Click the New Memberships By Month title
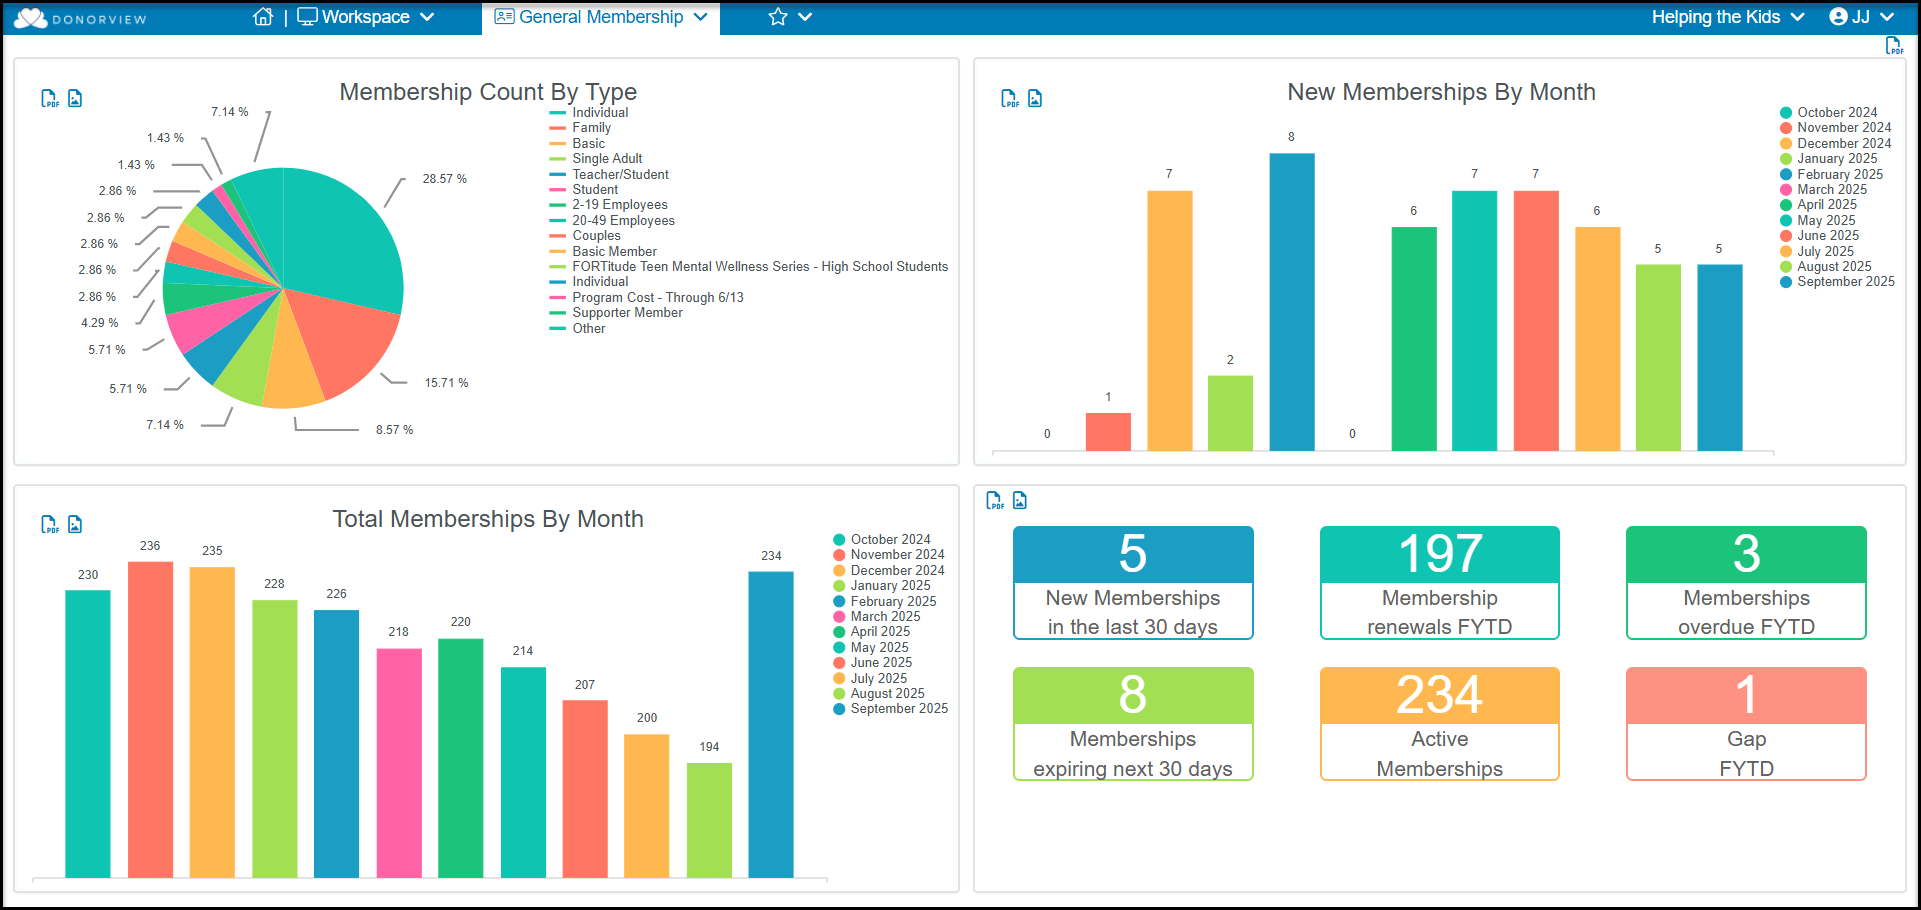1921x910 pixels. click(1441, 92)
